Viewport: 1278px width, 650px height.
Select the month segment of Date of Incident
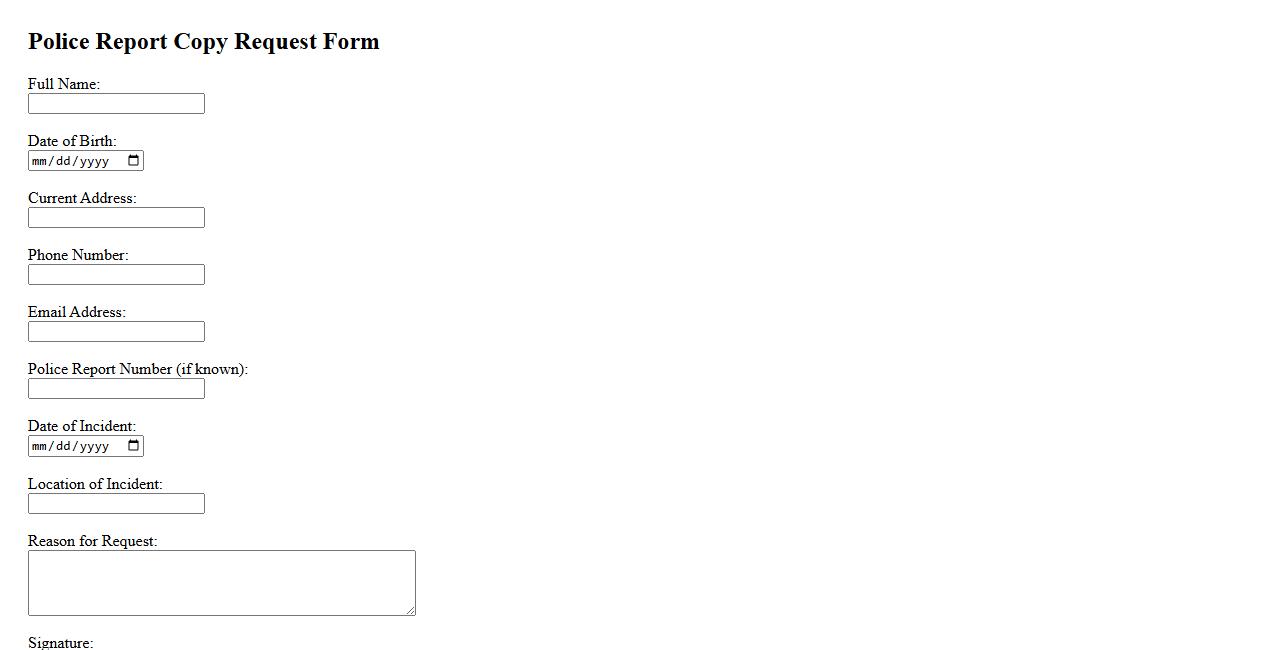point(40,446)
